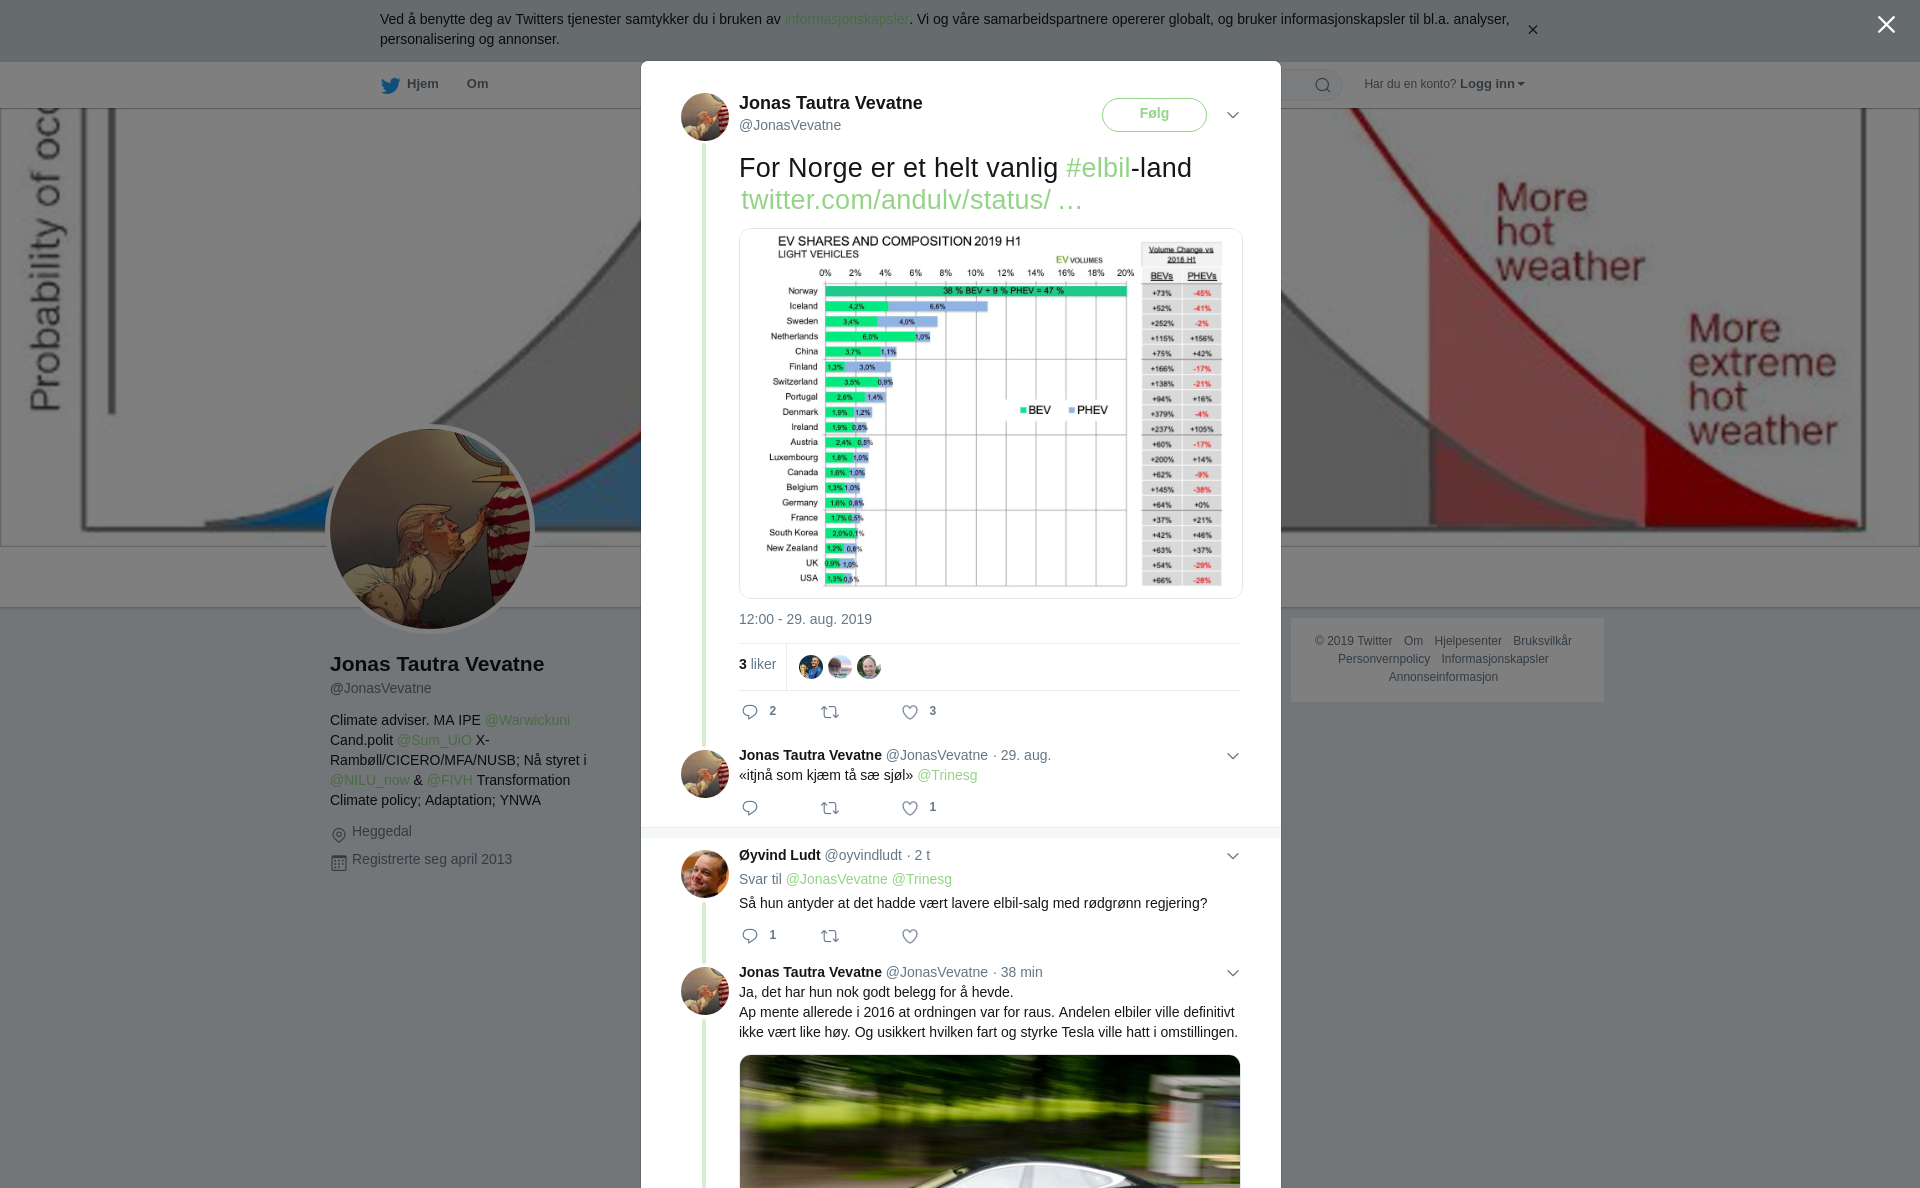Open the #elbil hashtag link
The image size is (1920, 1188).
1098,168
